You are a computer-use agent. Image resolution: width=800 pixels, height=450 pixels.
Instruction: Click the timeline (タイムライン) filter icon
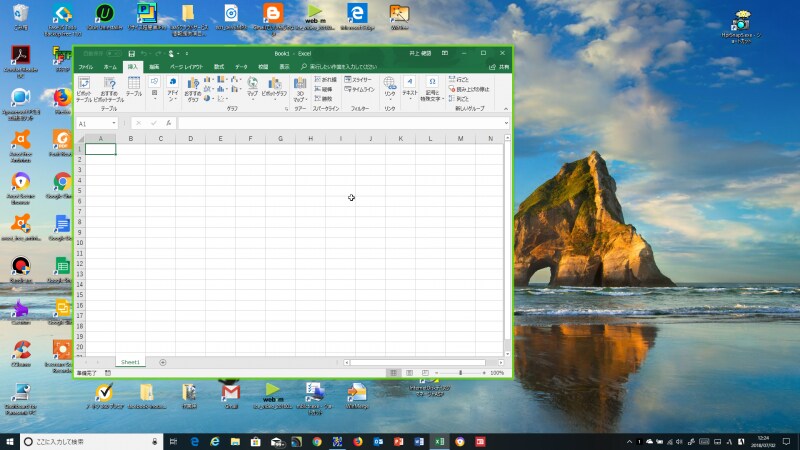(x=360, y=89)
